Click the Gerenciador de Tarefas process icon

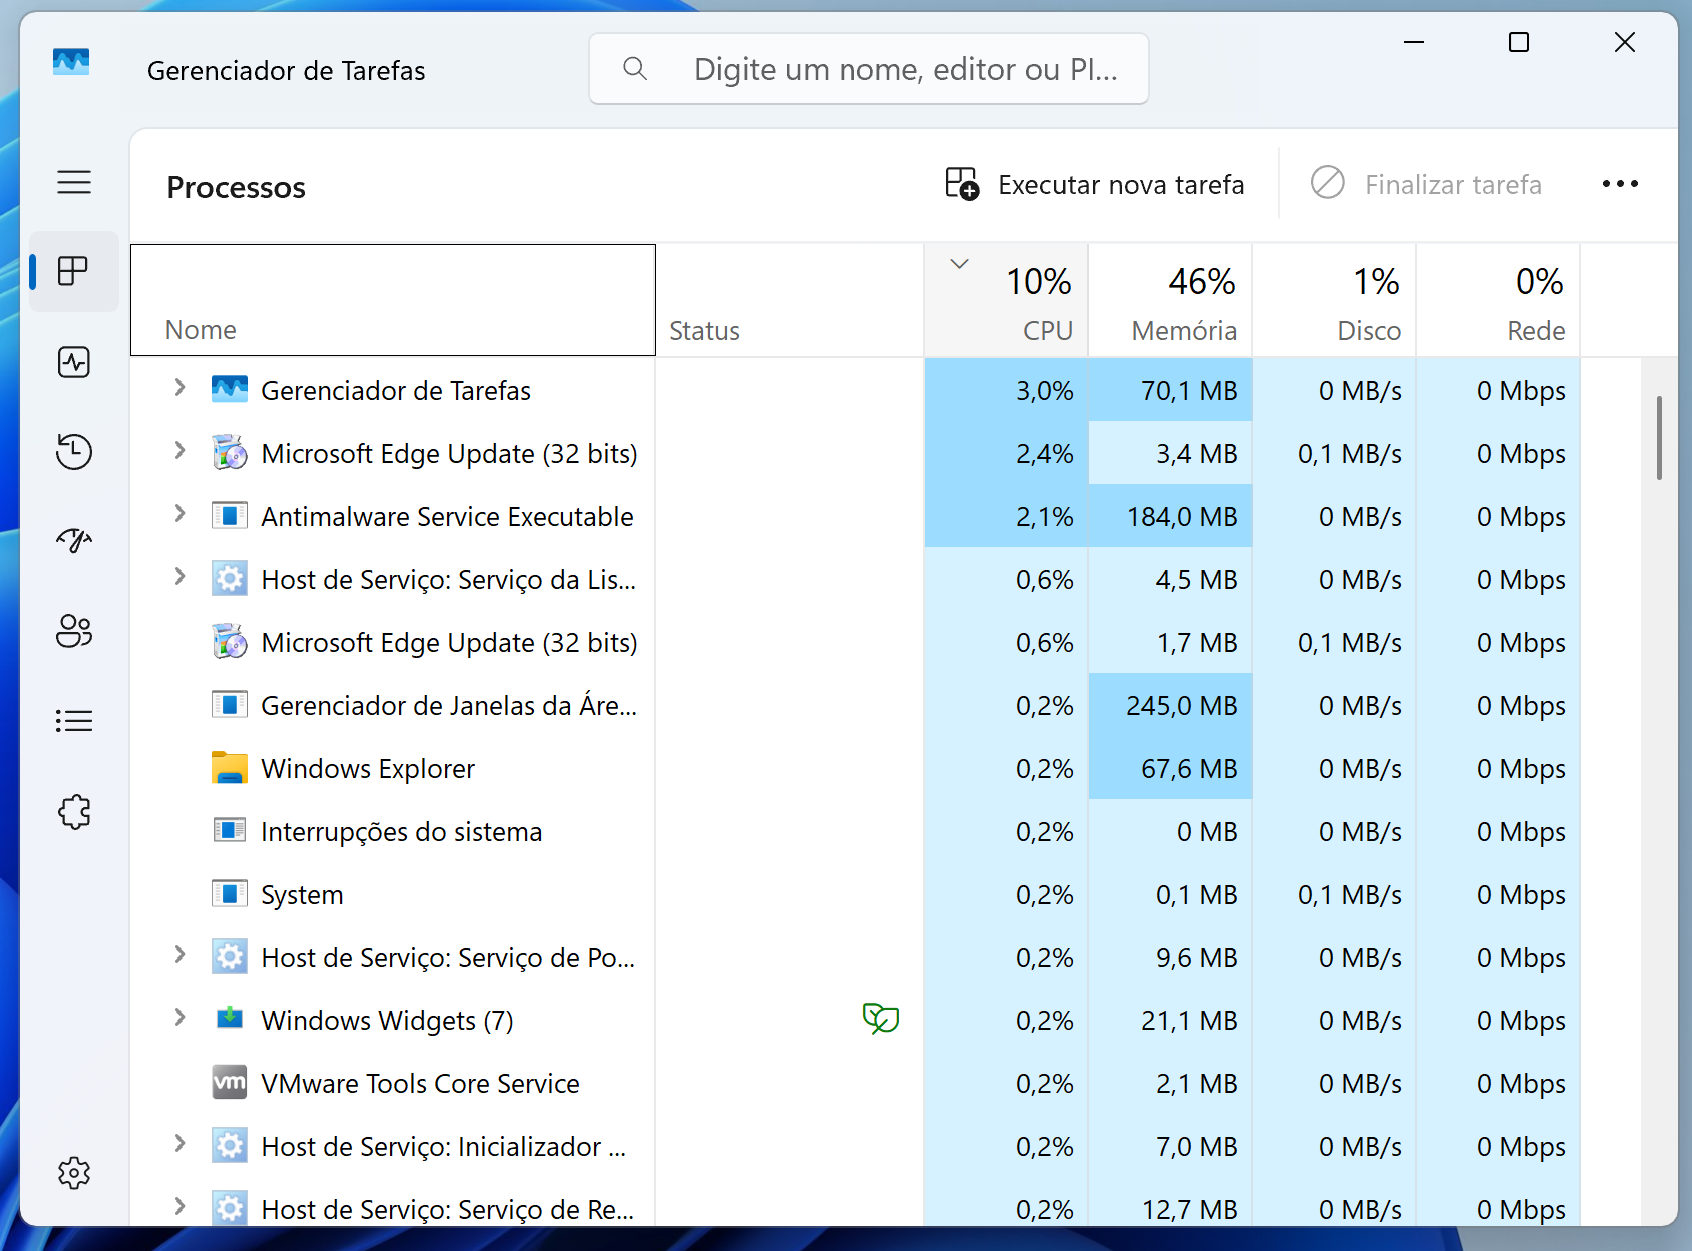tap(230, 389)
